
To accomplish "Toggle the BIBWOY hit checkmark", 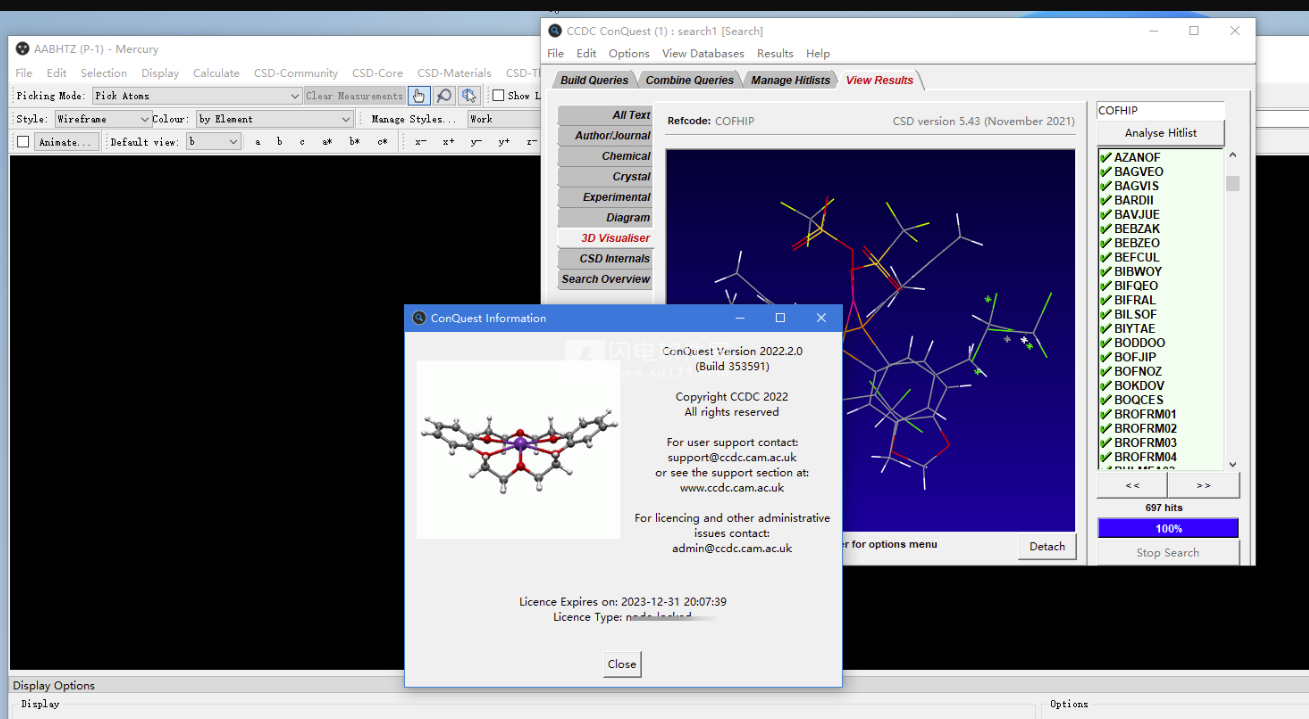I will coord(1106,271).
